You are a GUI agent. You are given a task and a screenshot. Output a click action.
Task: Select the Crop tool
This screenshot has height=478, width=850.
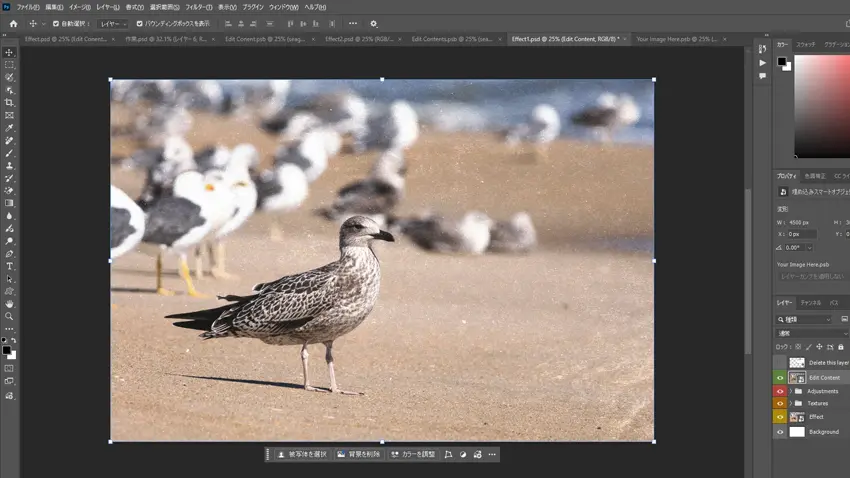tap(10, 103)
